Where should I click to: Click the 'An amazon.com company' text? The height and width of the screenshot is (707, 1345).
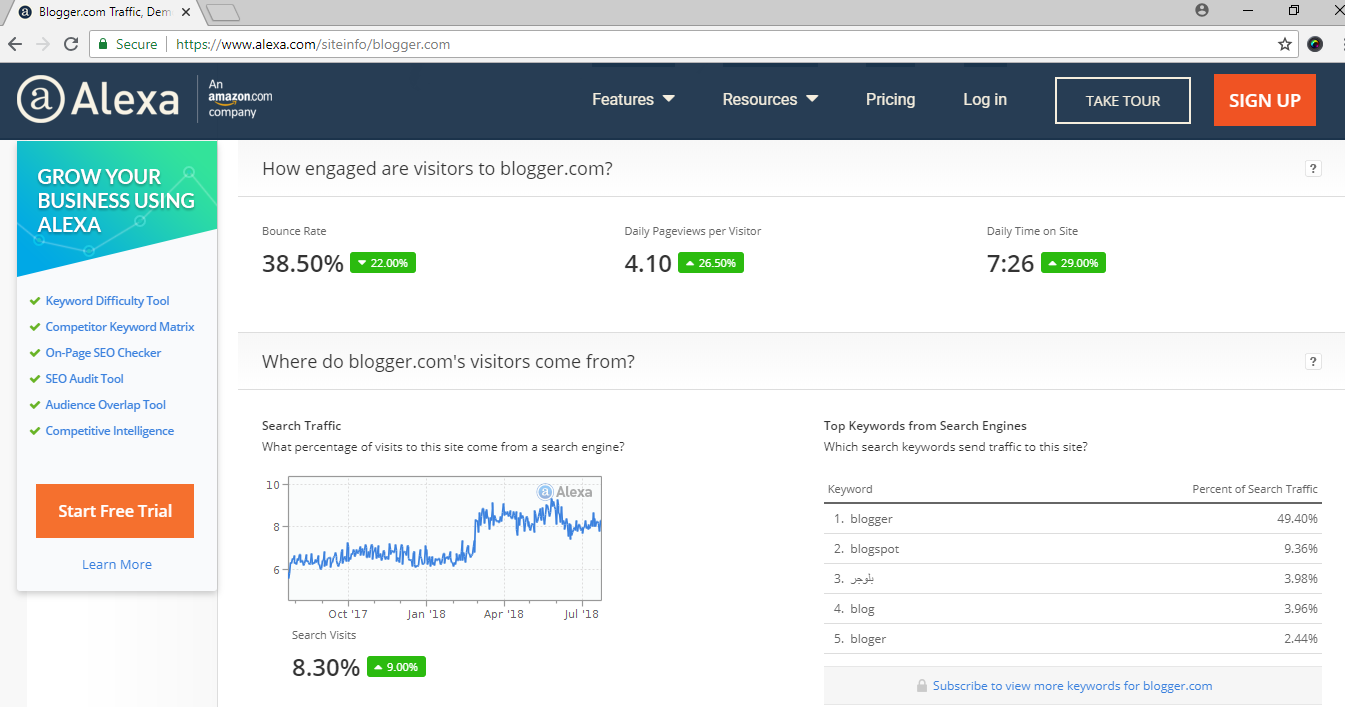coord(240,99)
